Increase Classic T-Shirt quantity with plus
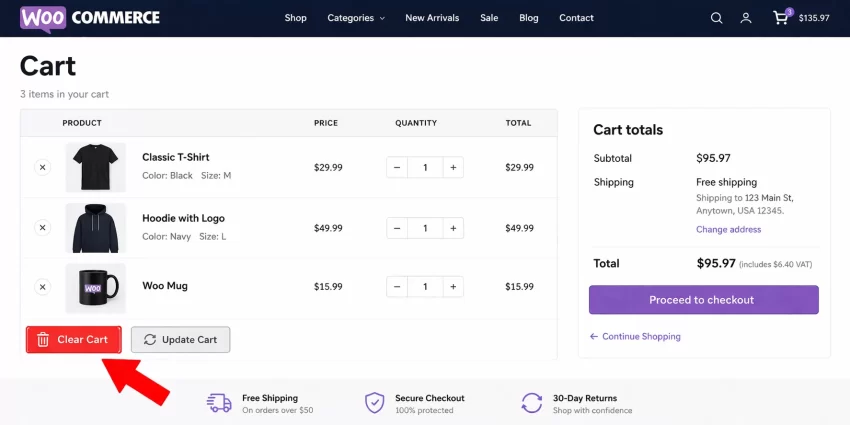 coord(453,168)
